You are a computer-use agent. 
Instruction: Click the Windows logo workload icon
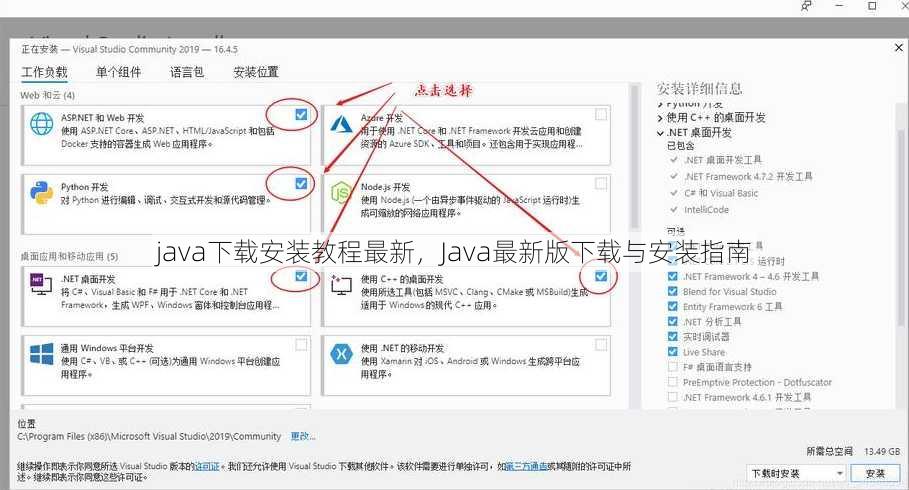[x=42, y=353]
